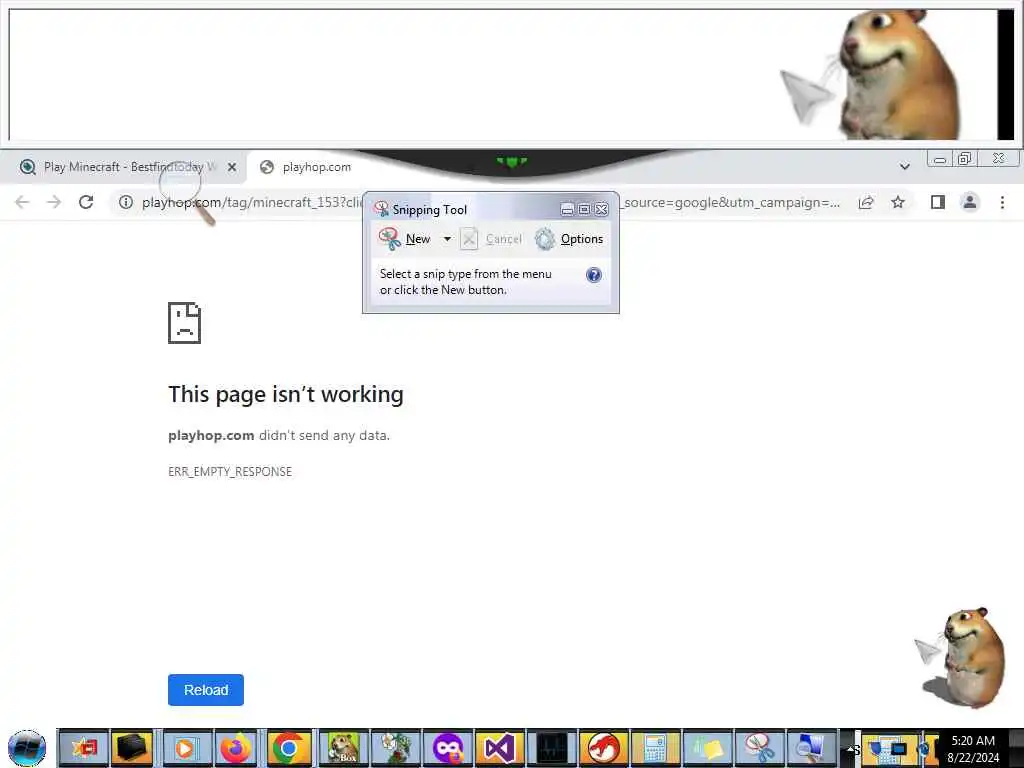Image resolution: width=1024 pixels, height=768 pixels.
Task: Expand the tab search chevron
Action: tap(904, 167)
